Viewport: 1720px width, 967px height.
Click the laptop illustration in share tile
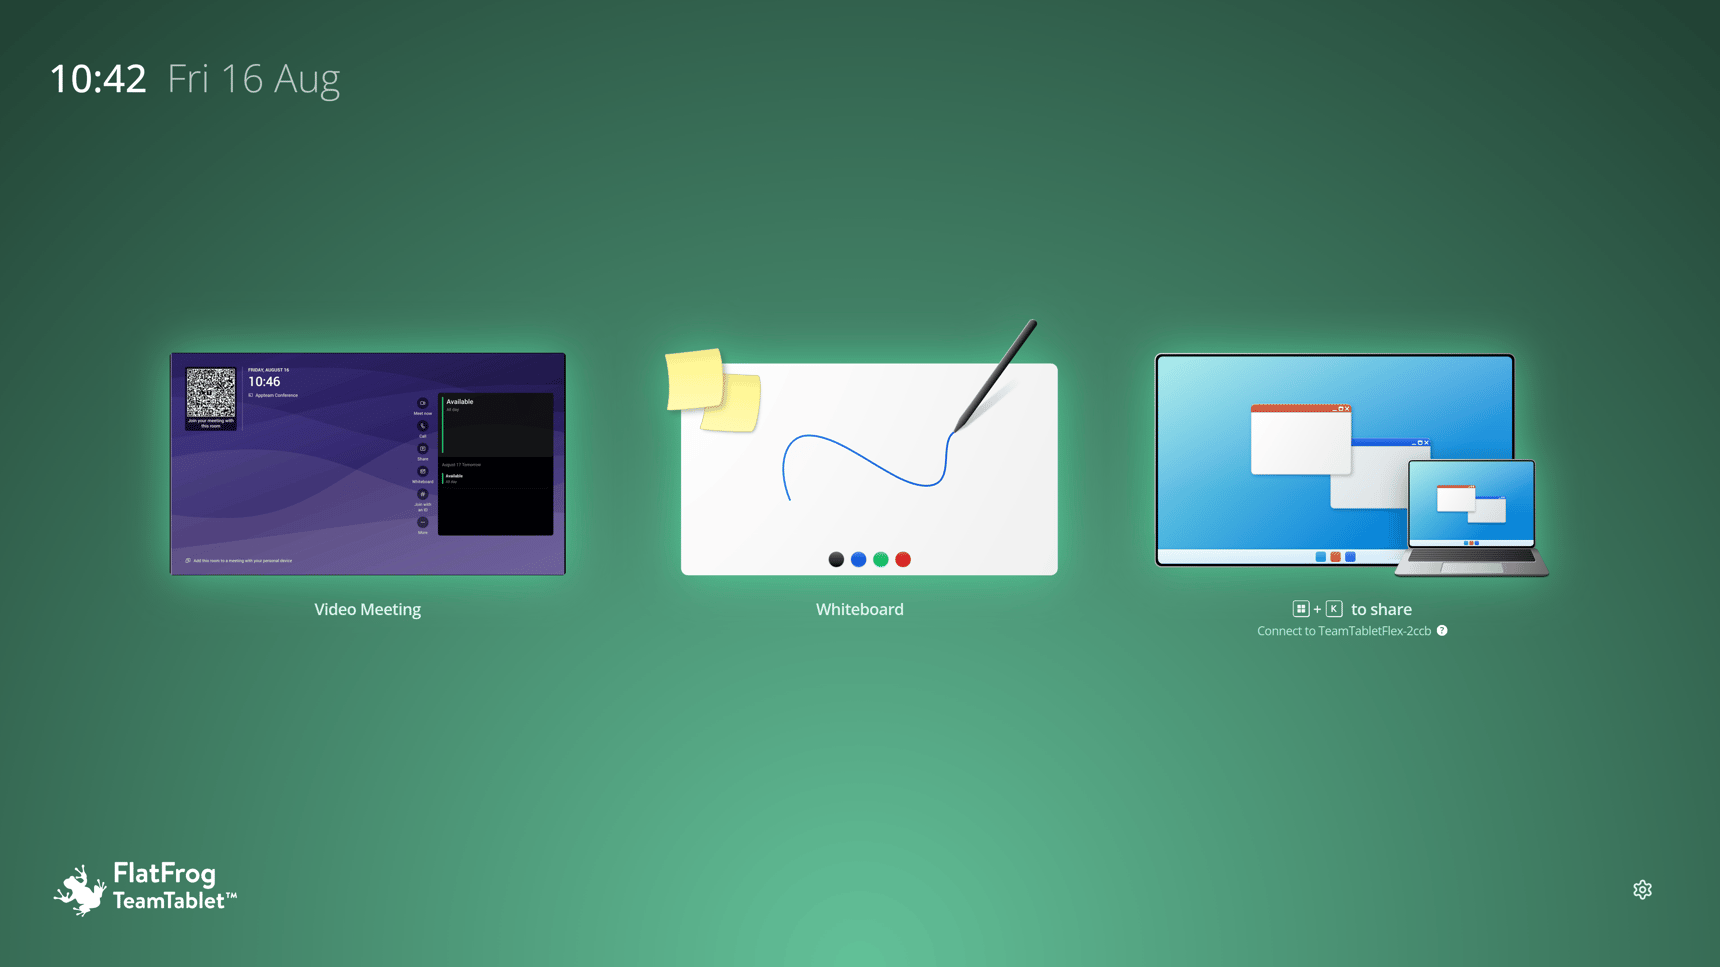[1470, 518]
